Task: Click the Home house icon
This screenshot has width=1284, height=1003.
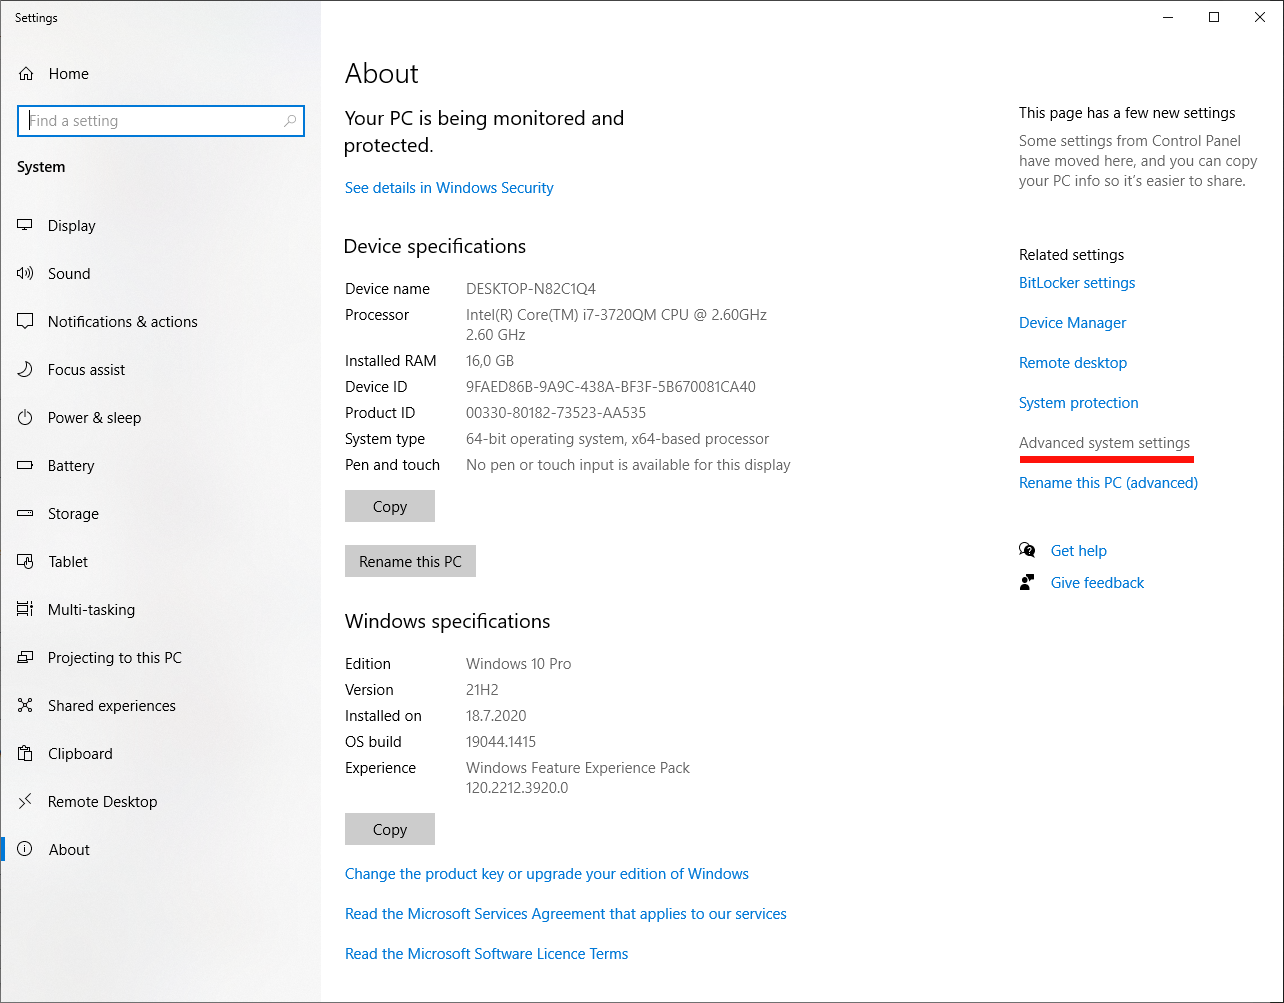Action: (26, 74)
